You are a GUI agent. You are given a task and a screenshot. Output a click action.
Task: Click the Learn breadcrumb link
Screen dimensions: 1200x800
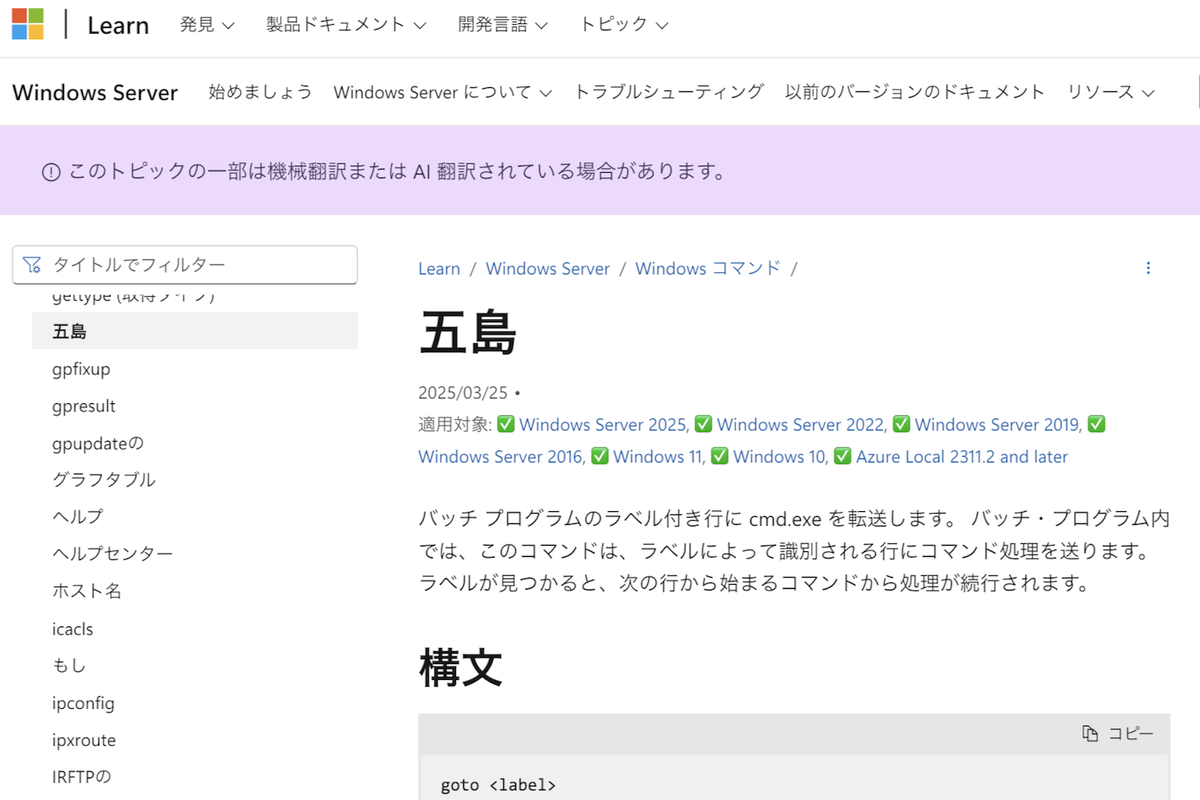tap(439, 268)
